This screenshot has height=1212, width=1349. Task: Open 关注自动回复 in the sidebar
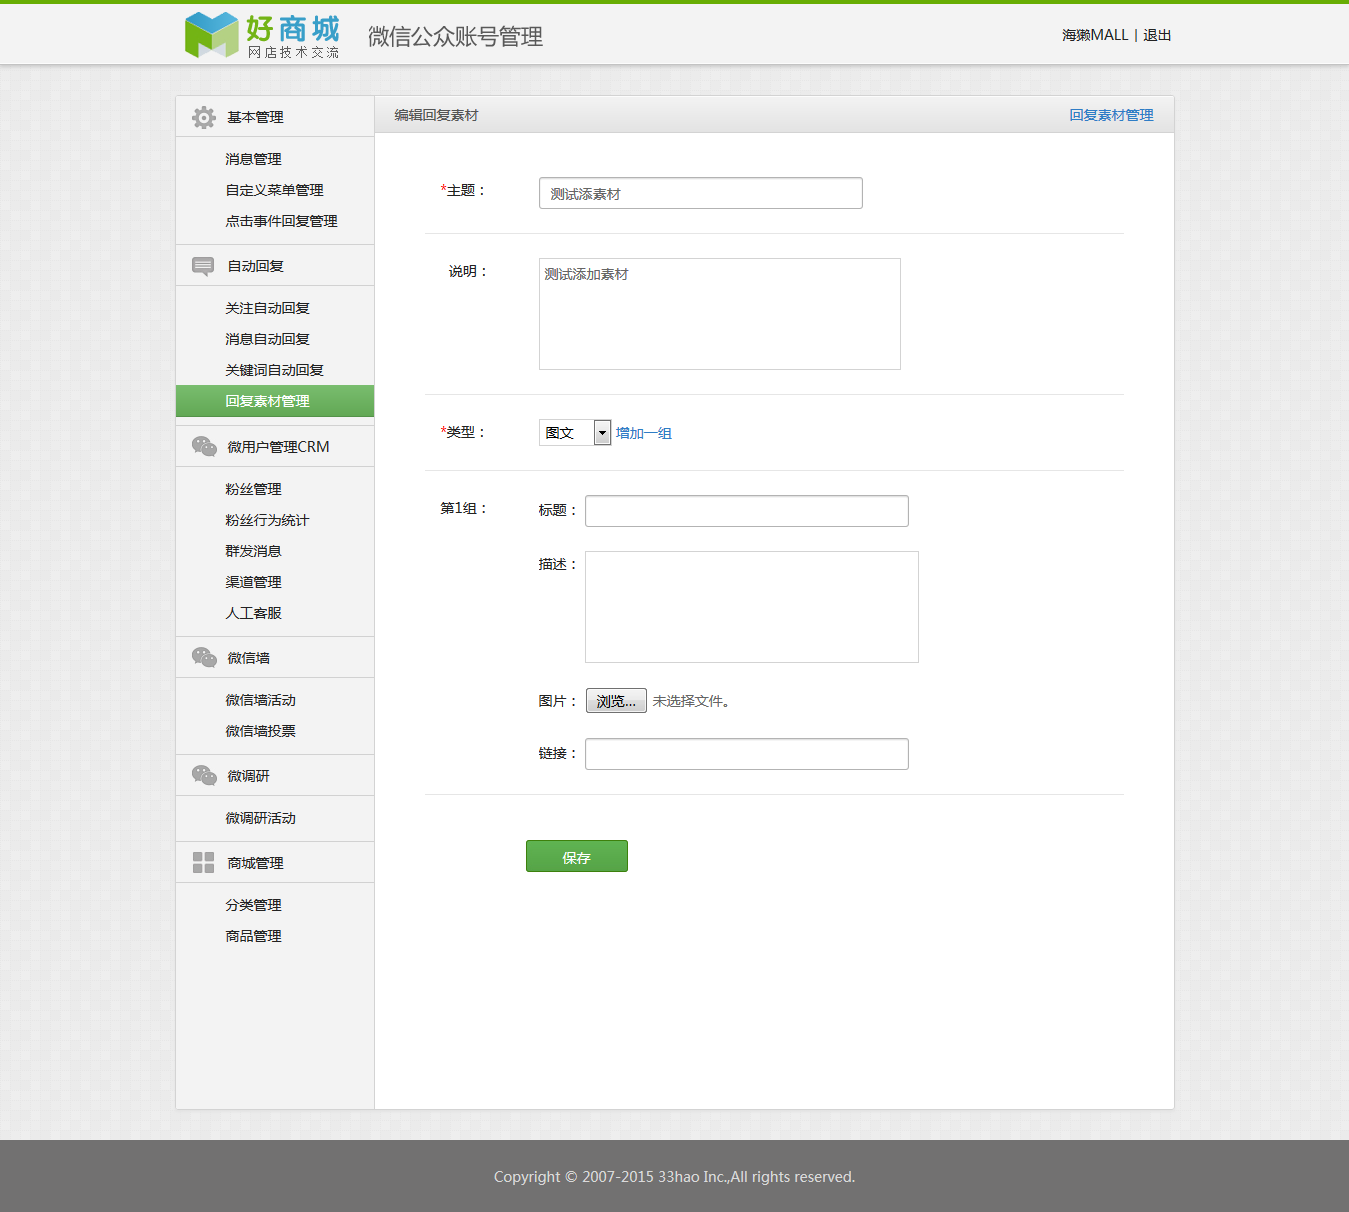coord(267,308)
